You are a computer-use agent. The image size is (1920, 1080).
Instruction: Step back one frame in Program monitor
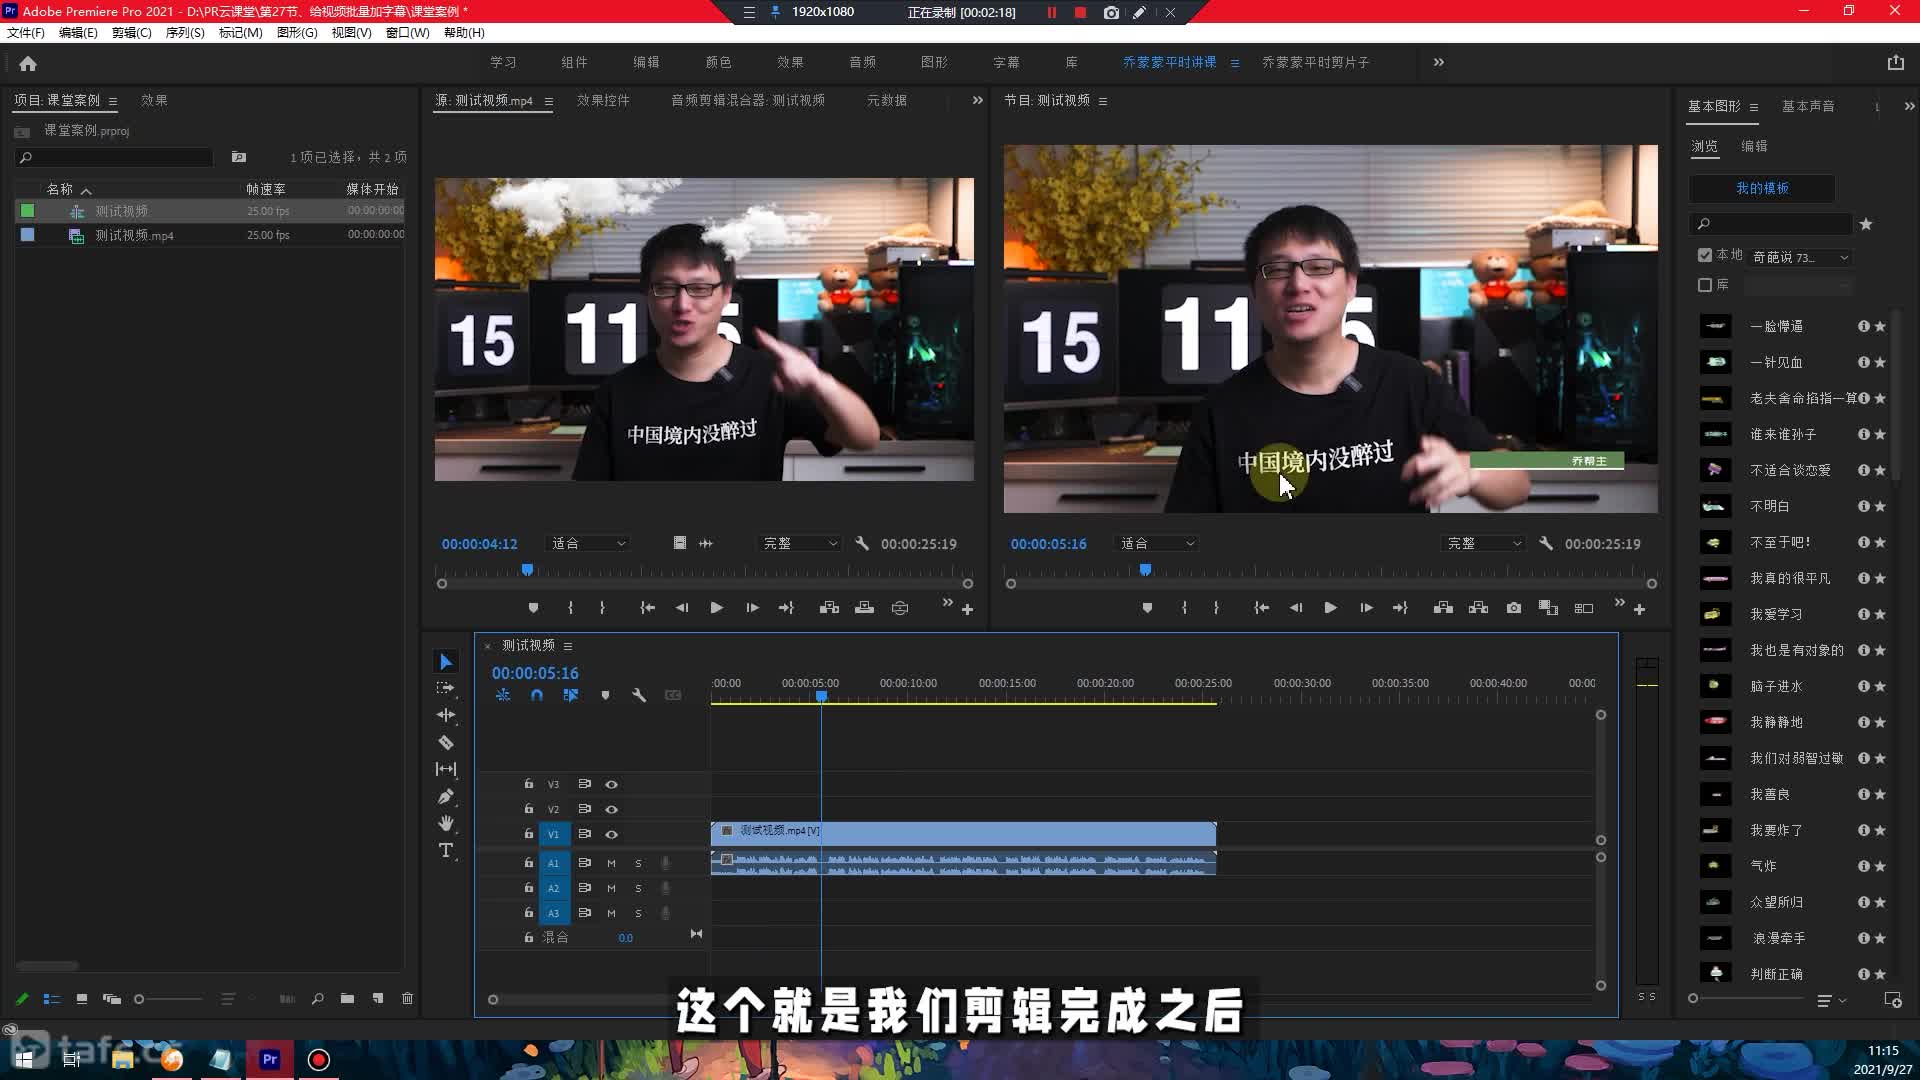click(1296, 608)
